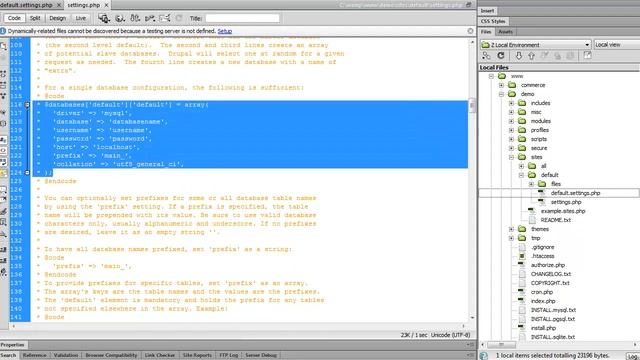Follow the Setup link in the info bar
The width and height of the screenshot is (640, 360).
tap(224, 31)
